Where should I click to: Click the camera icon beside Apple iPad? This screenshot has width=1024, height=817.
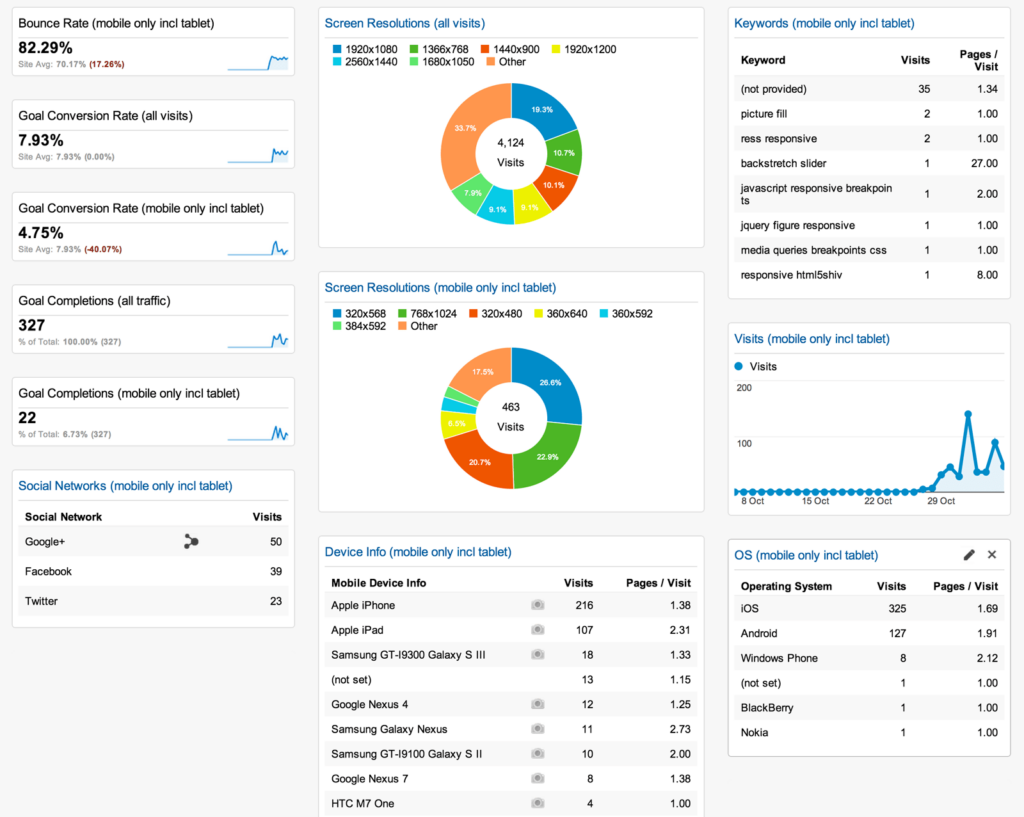click(537, 630)
